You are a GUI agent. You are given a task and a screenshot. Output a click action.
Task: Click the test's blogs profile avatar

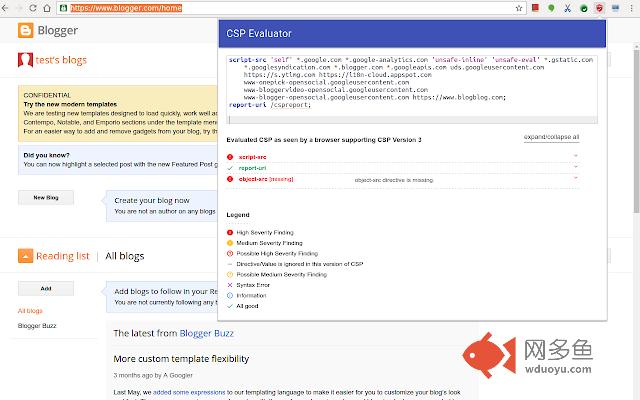click(x=25, y=60)
